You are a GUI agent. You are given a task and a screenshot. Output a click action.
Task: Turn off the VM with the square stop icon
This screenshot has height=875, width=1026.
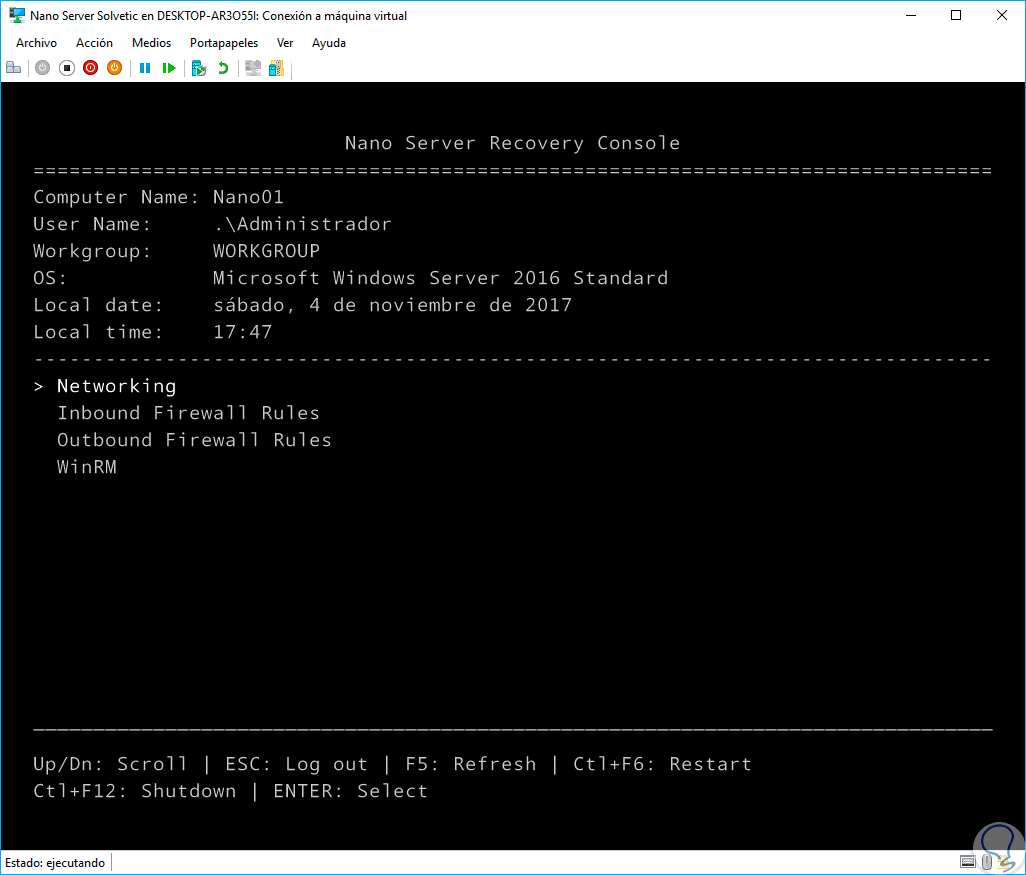click(67, 67)
